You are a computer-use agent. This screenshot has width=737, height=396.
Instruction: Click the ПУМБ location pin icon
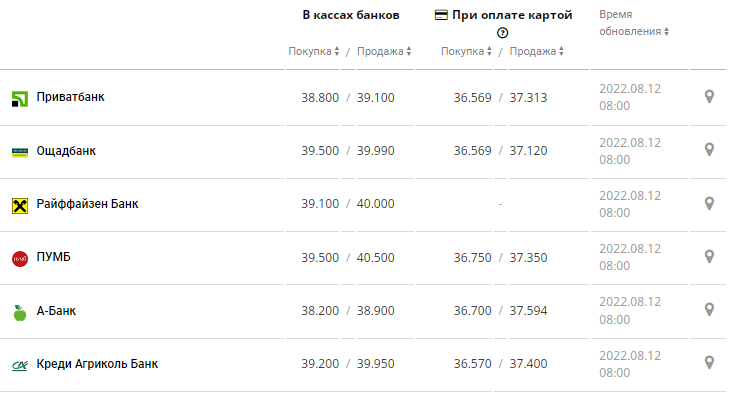(709, 256)
